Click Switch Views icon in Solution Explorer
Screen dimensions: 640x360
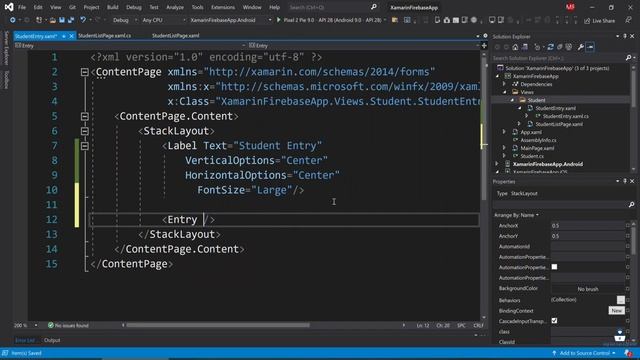tap(525, 47)
